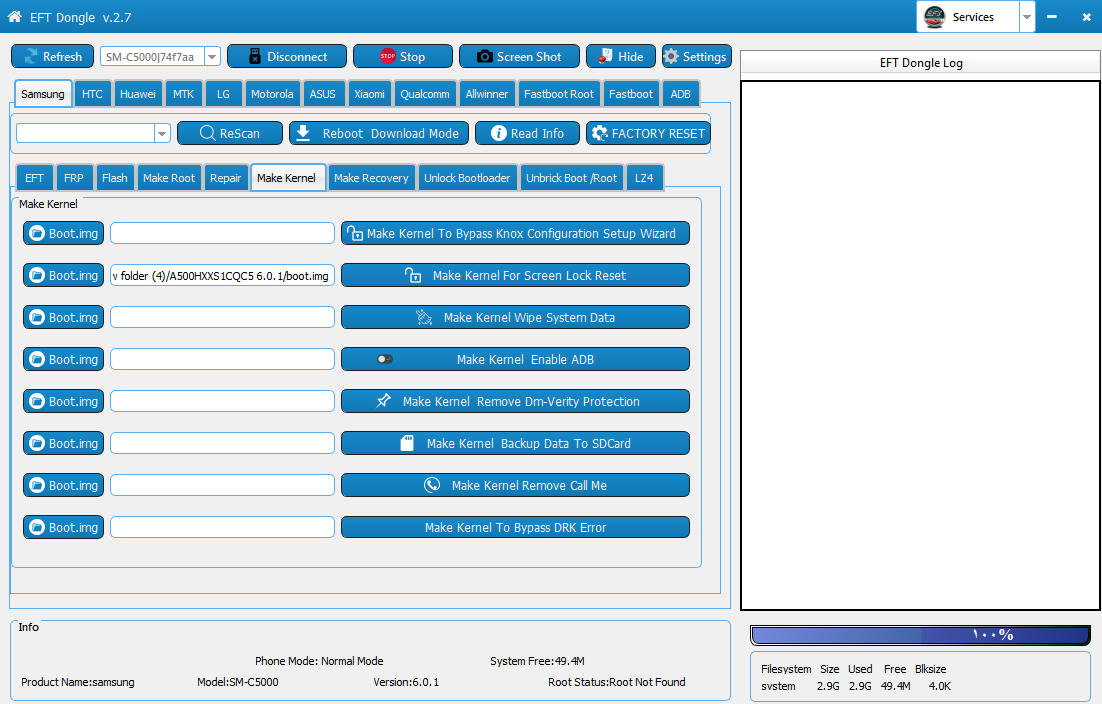Click the 100% progress bar
The width and height of the screenshot is (1102, 704).
920,635
